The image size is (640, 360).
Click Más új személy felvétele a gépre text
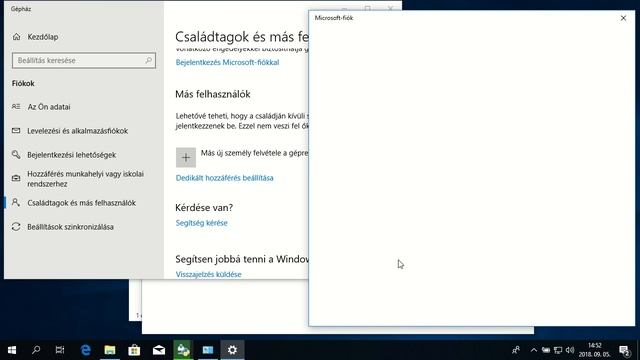click(x=254, y=153)
